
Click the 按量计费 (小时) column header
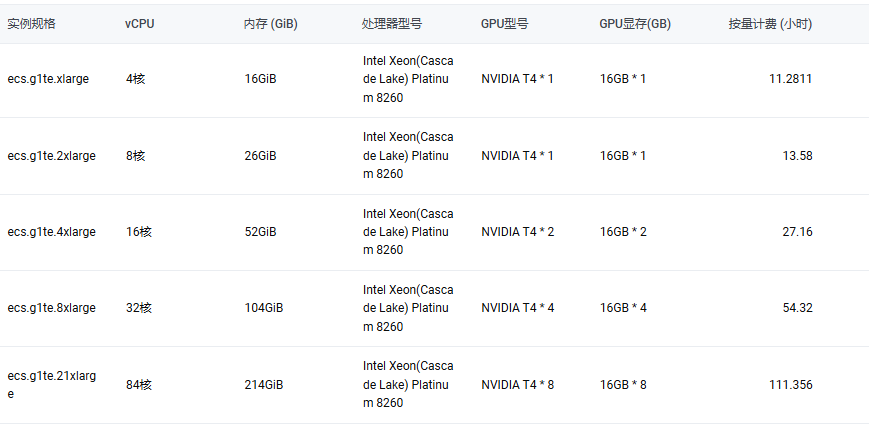tap(770, 24)
